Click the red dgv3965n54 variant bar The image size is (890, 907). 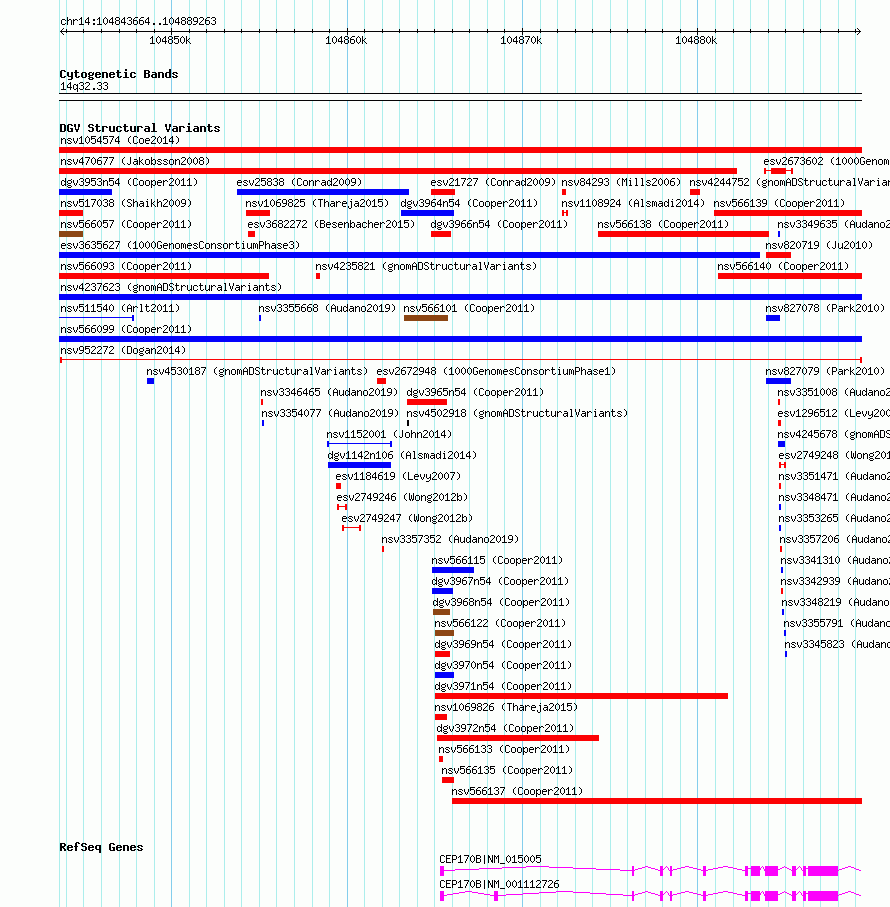click(427, 402)
